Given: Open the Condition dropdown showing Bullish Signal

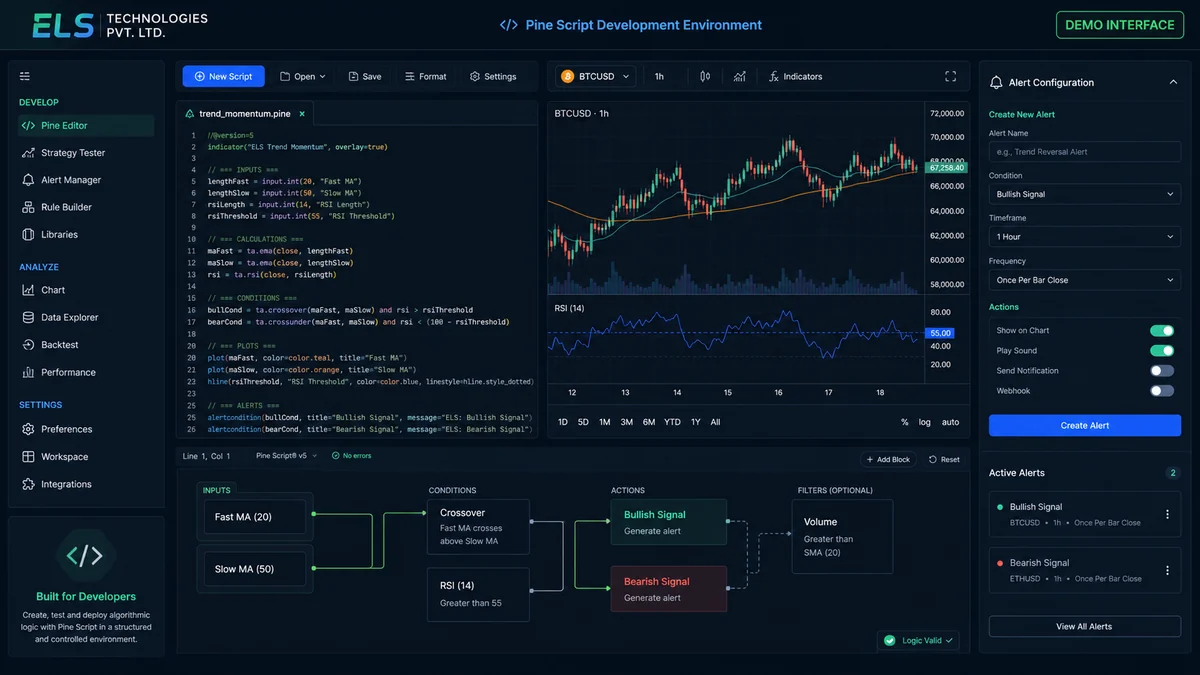Looking at the screenshot, I should point(1085,194).
